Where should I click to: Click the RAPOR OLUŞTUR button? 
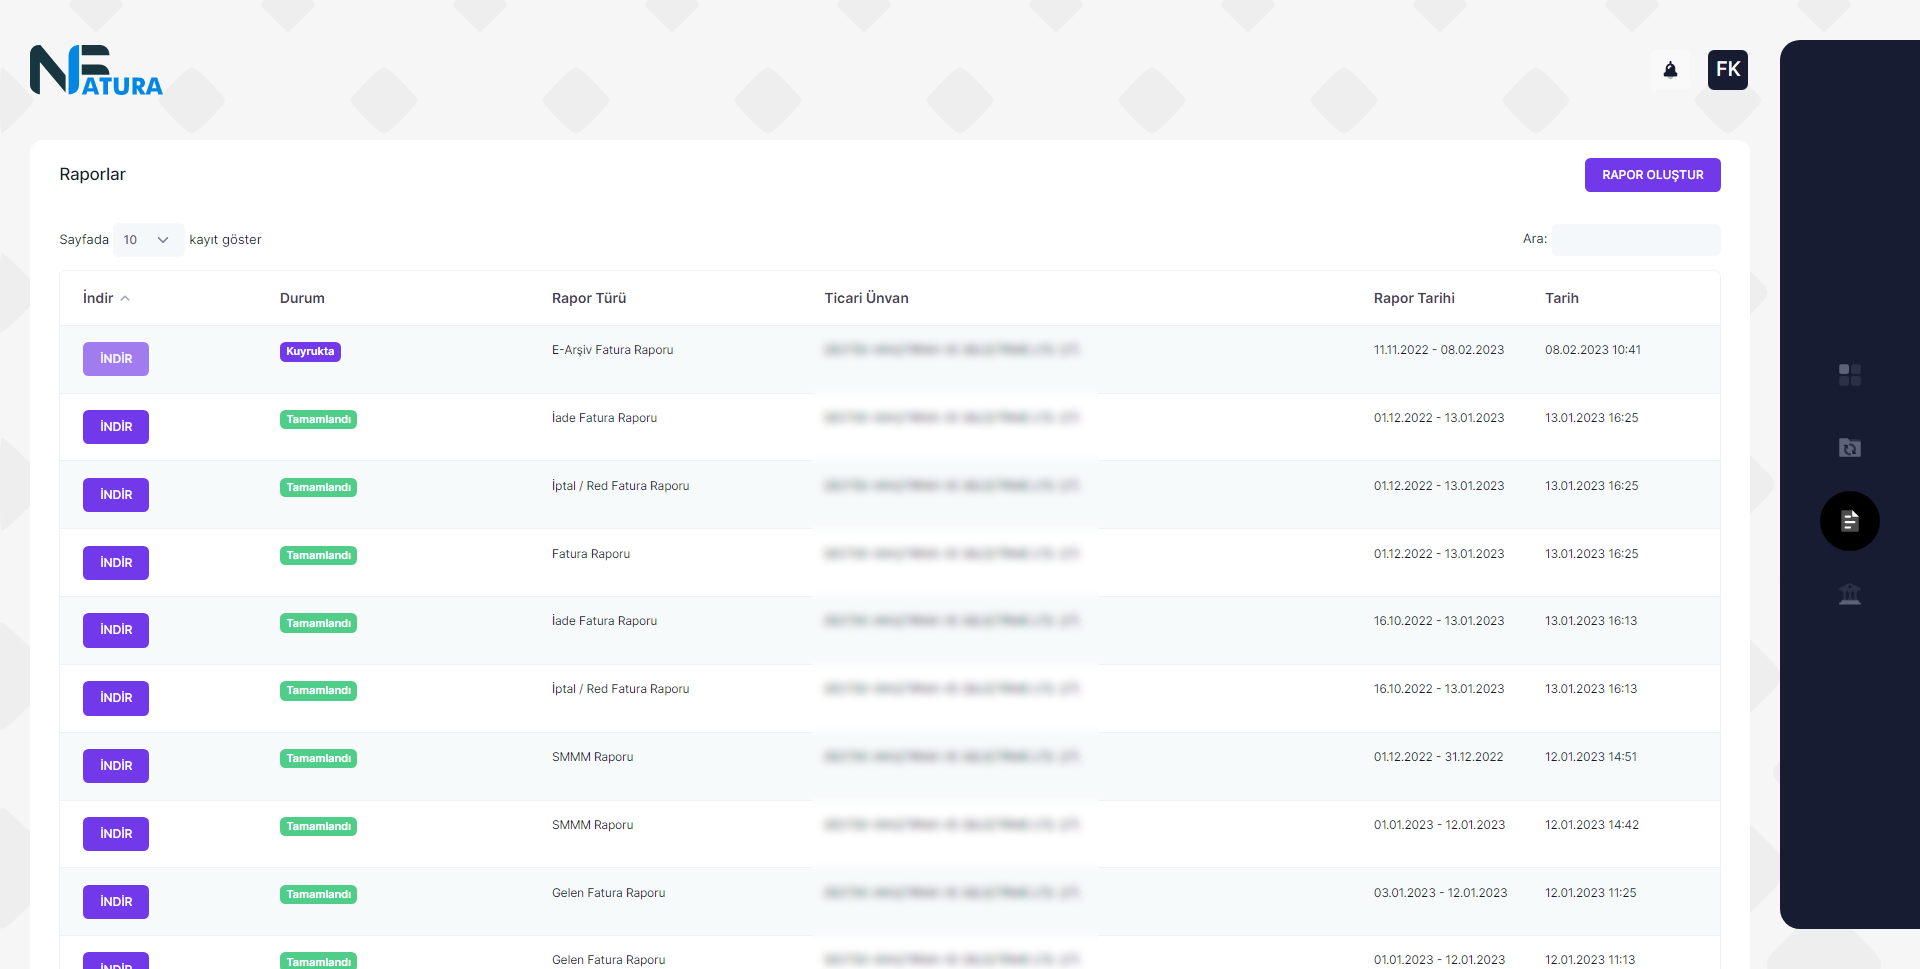click(1652, 175)
